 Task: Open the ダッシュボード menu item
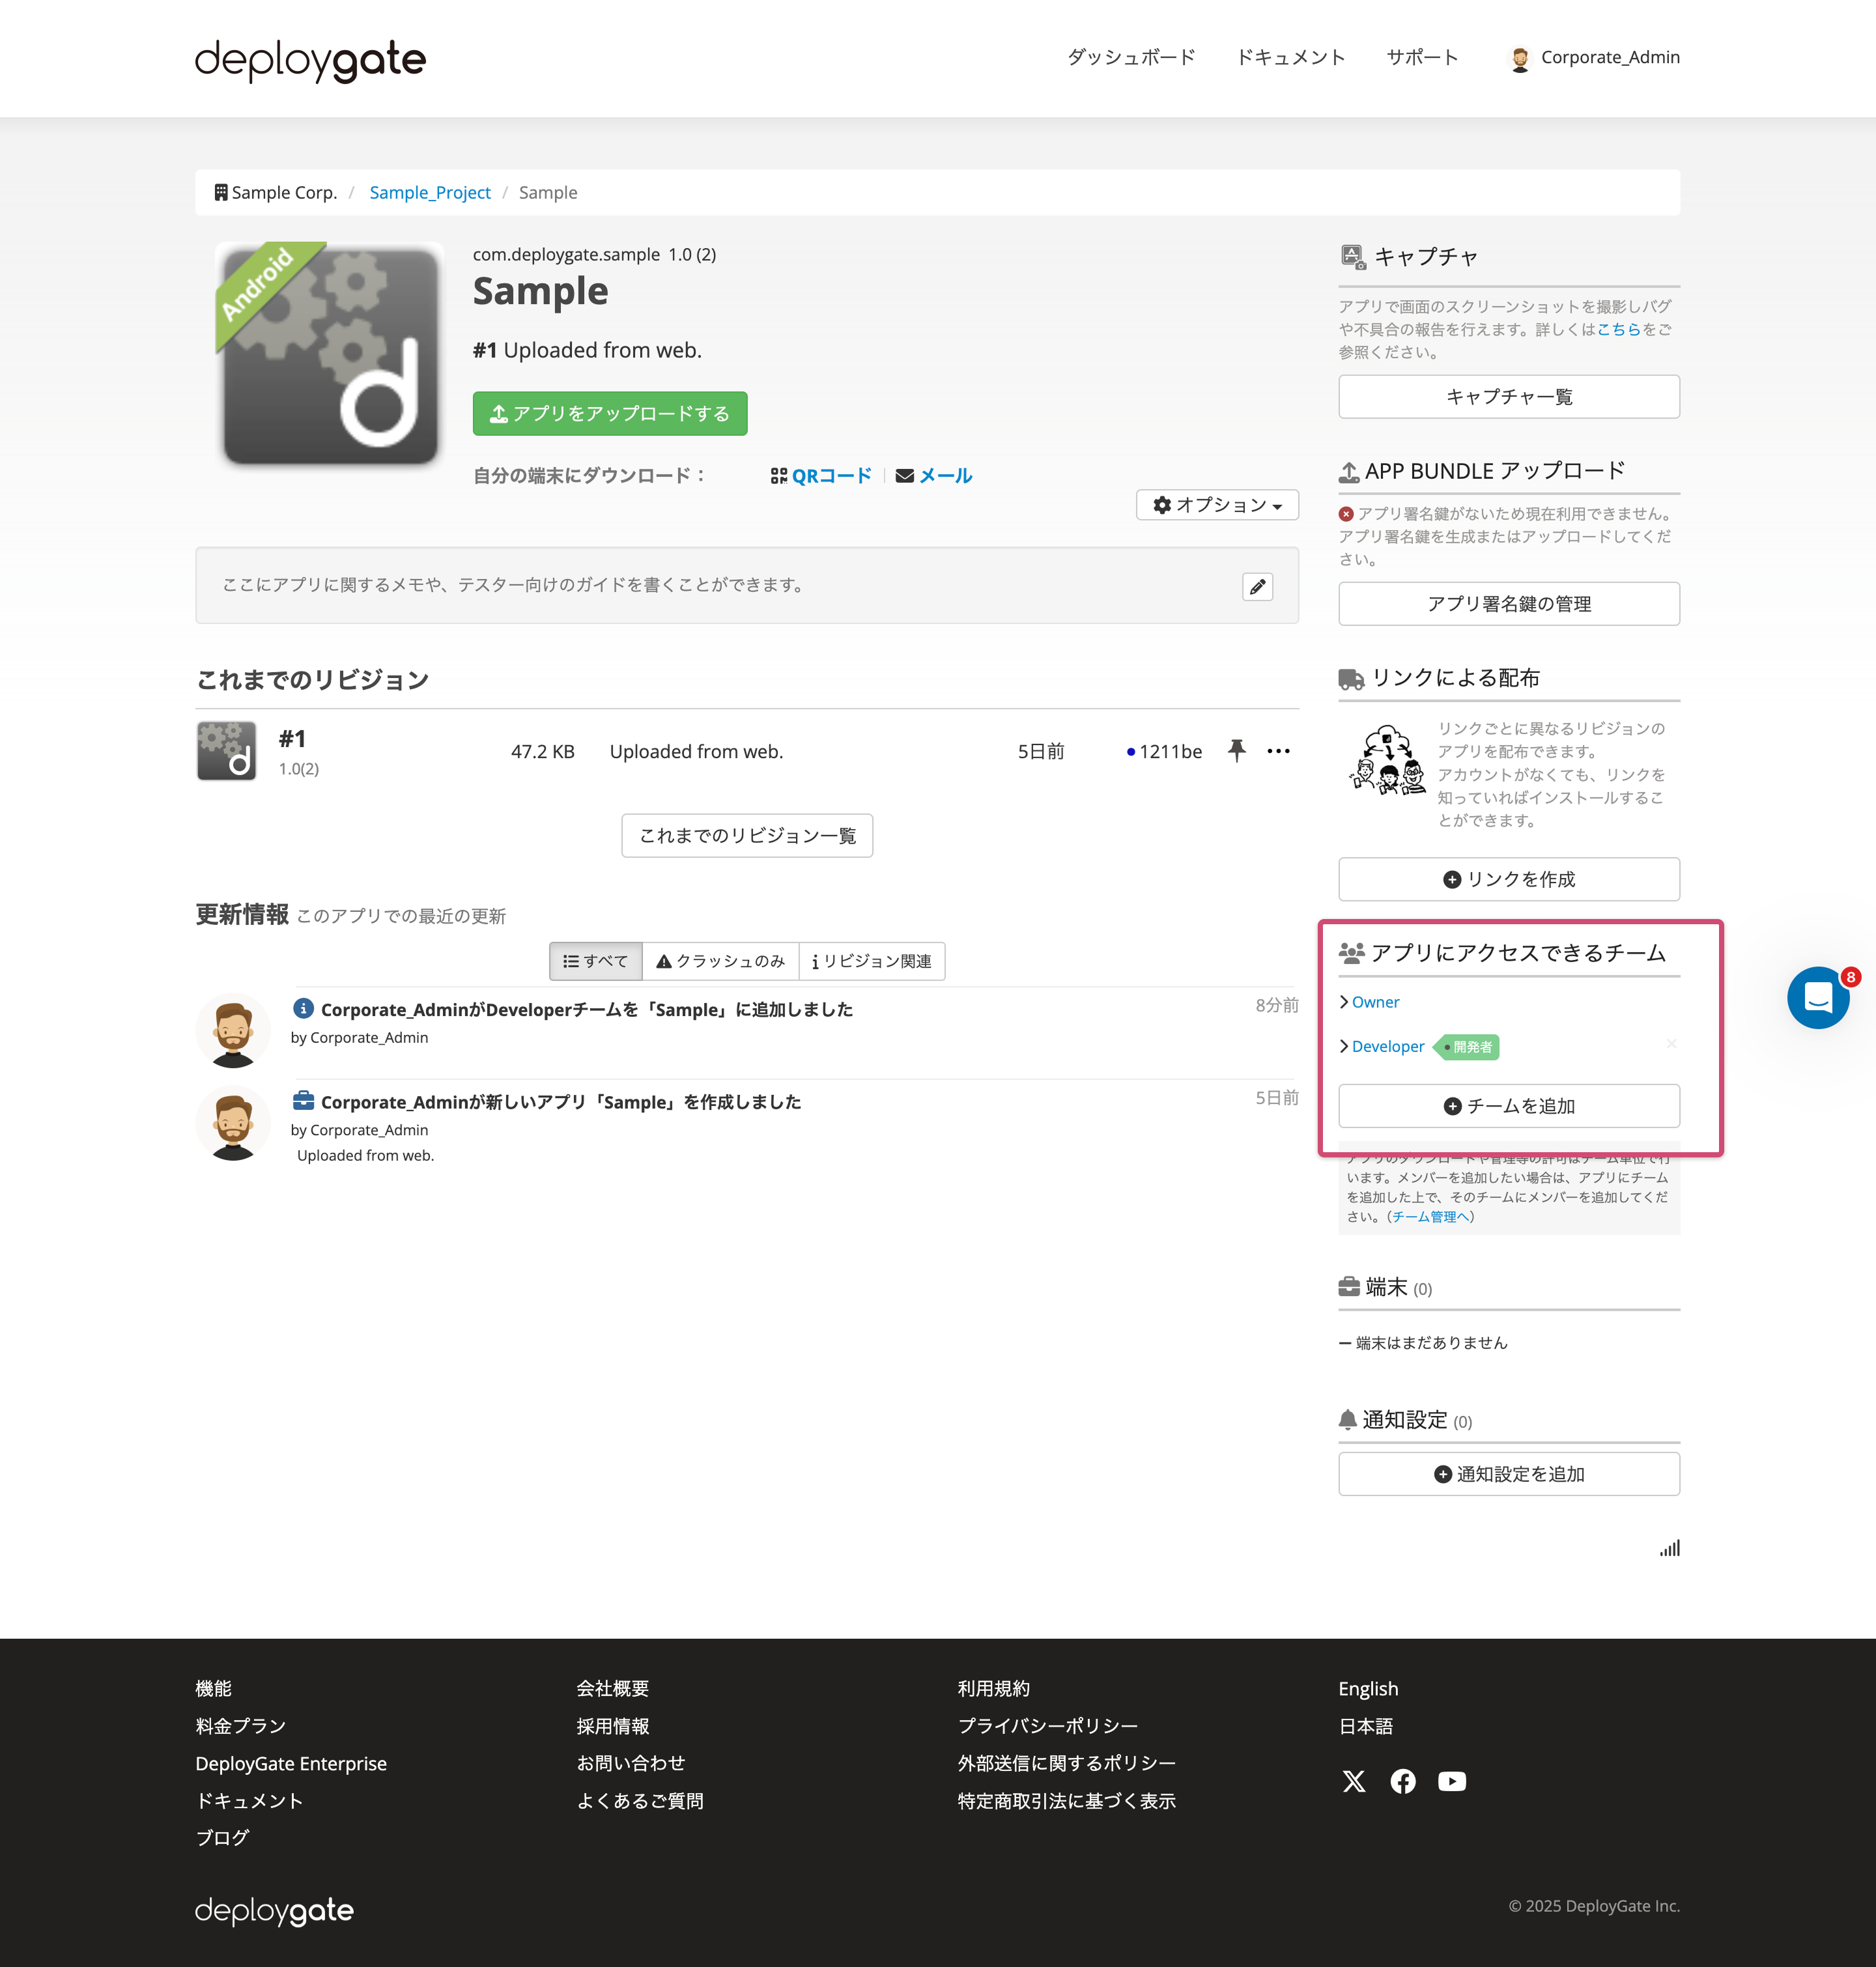click(x=1130, y=57)
